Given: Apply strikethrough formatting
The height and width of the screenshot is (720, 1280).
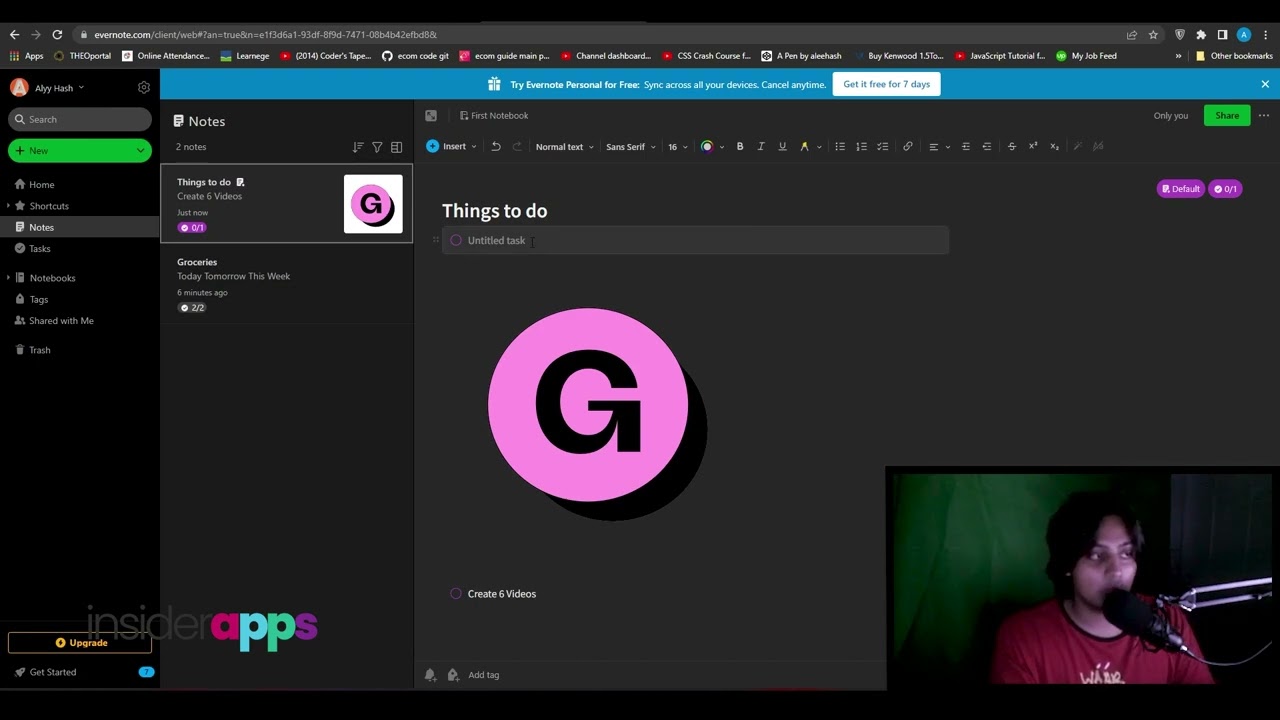Looking at the screenshot, I should 1011,147.
